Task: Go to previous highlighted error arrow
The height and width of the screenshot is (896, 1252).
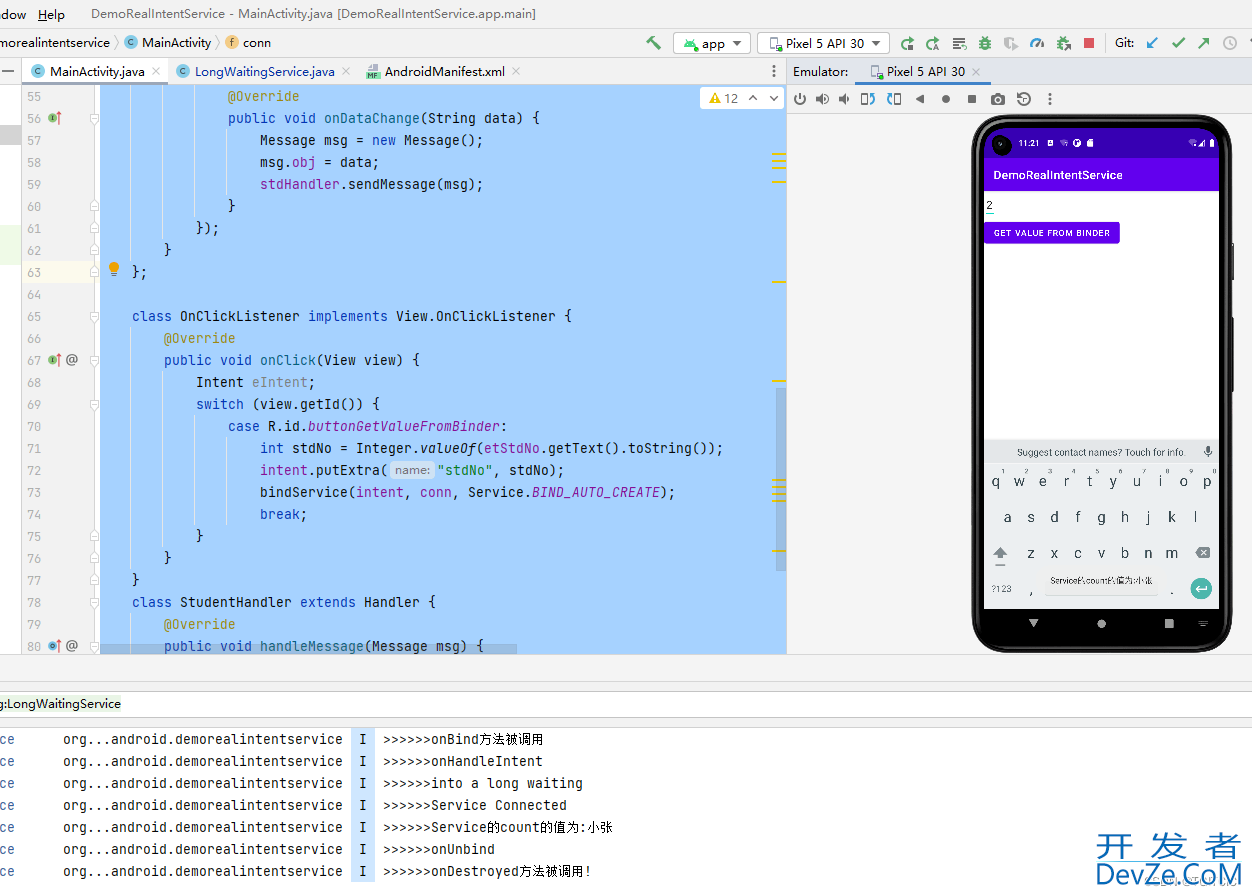Action: 753,98
